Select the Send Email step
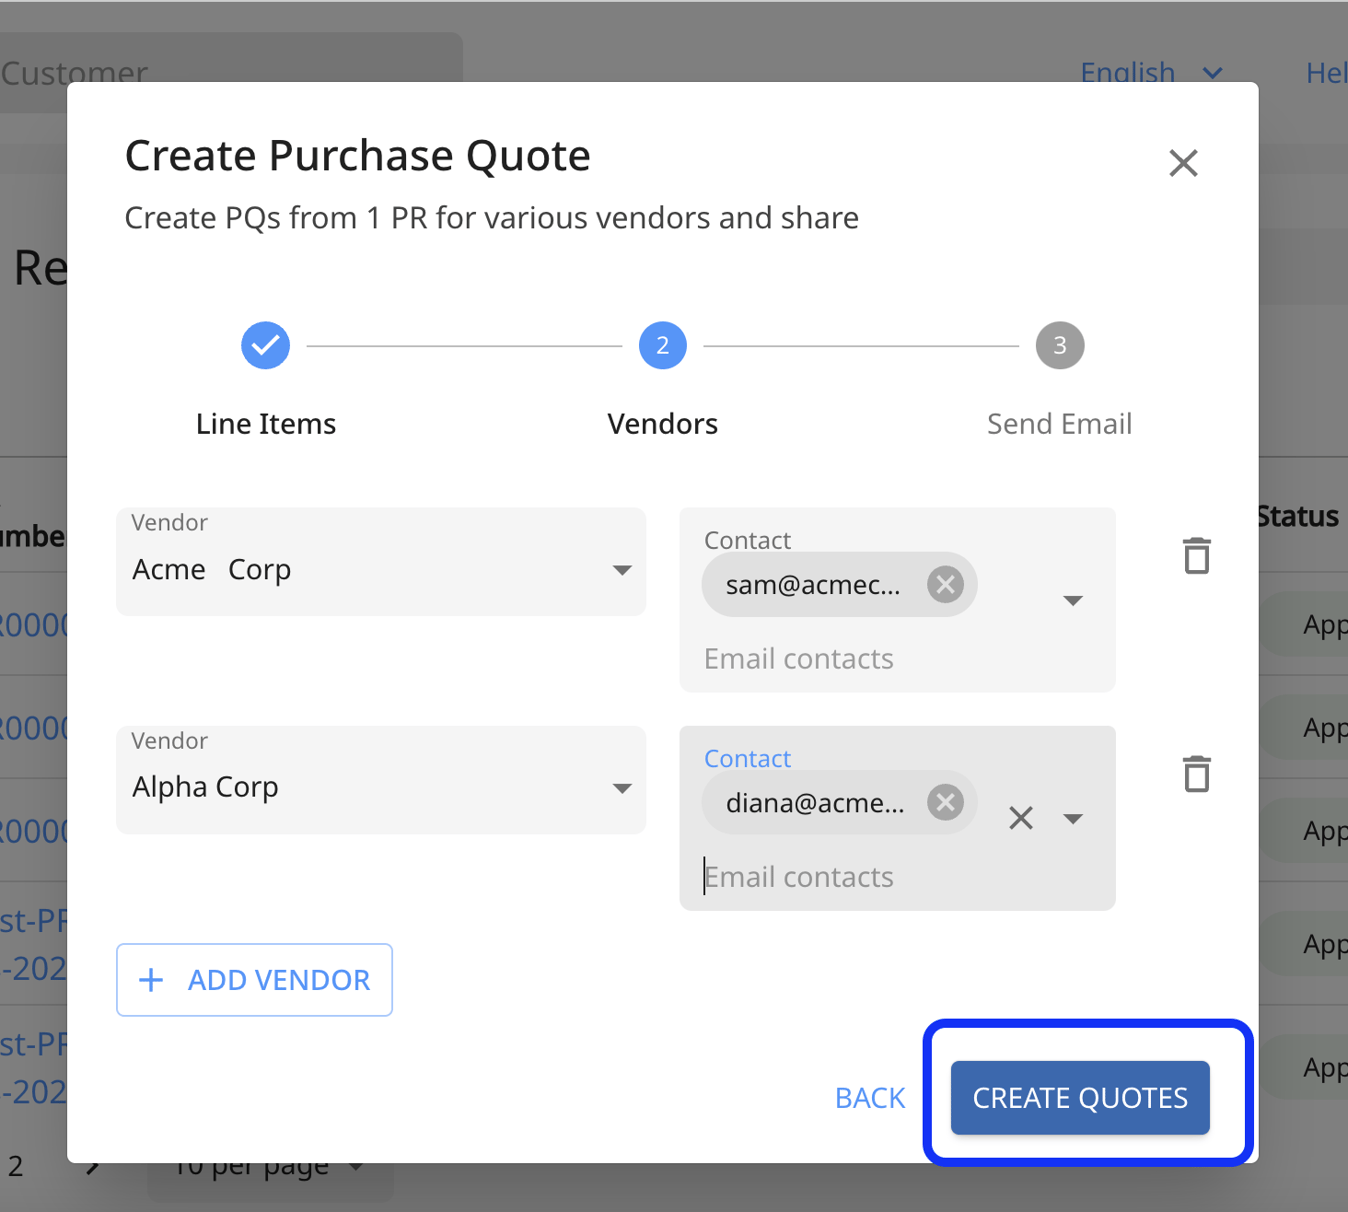Image resolution: width=1348 pixels, height=1212 pixels. [1059, 423]
